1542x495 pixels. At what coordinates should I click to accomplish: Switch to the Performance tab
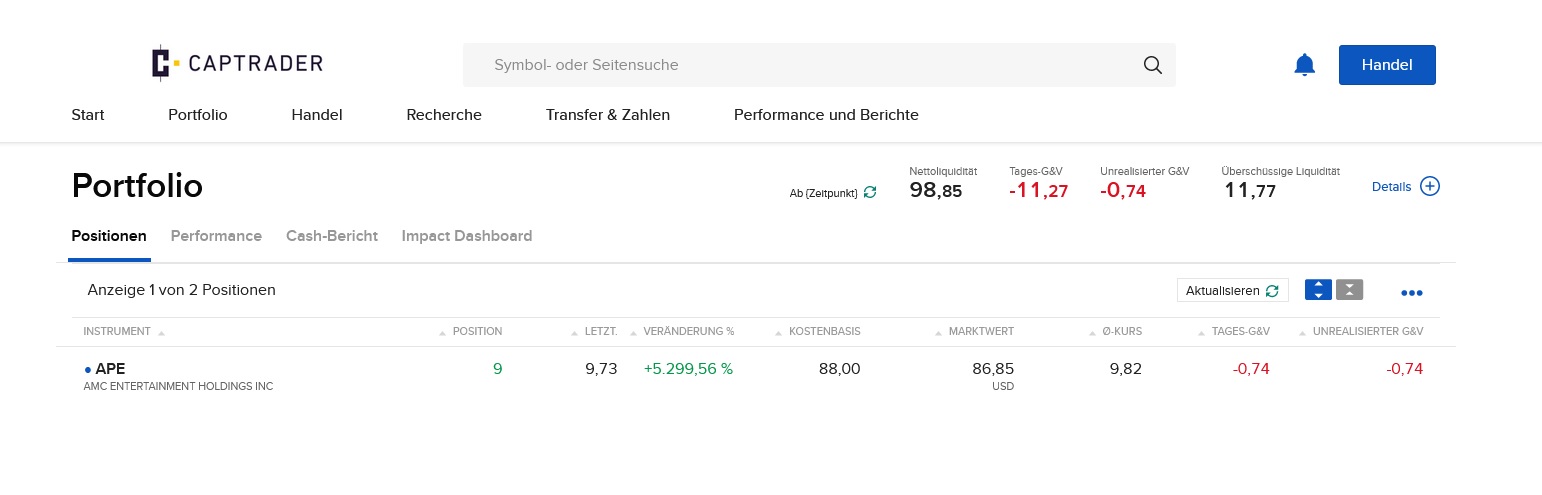pyautogui.click(x=216, y=236)
